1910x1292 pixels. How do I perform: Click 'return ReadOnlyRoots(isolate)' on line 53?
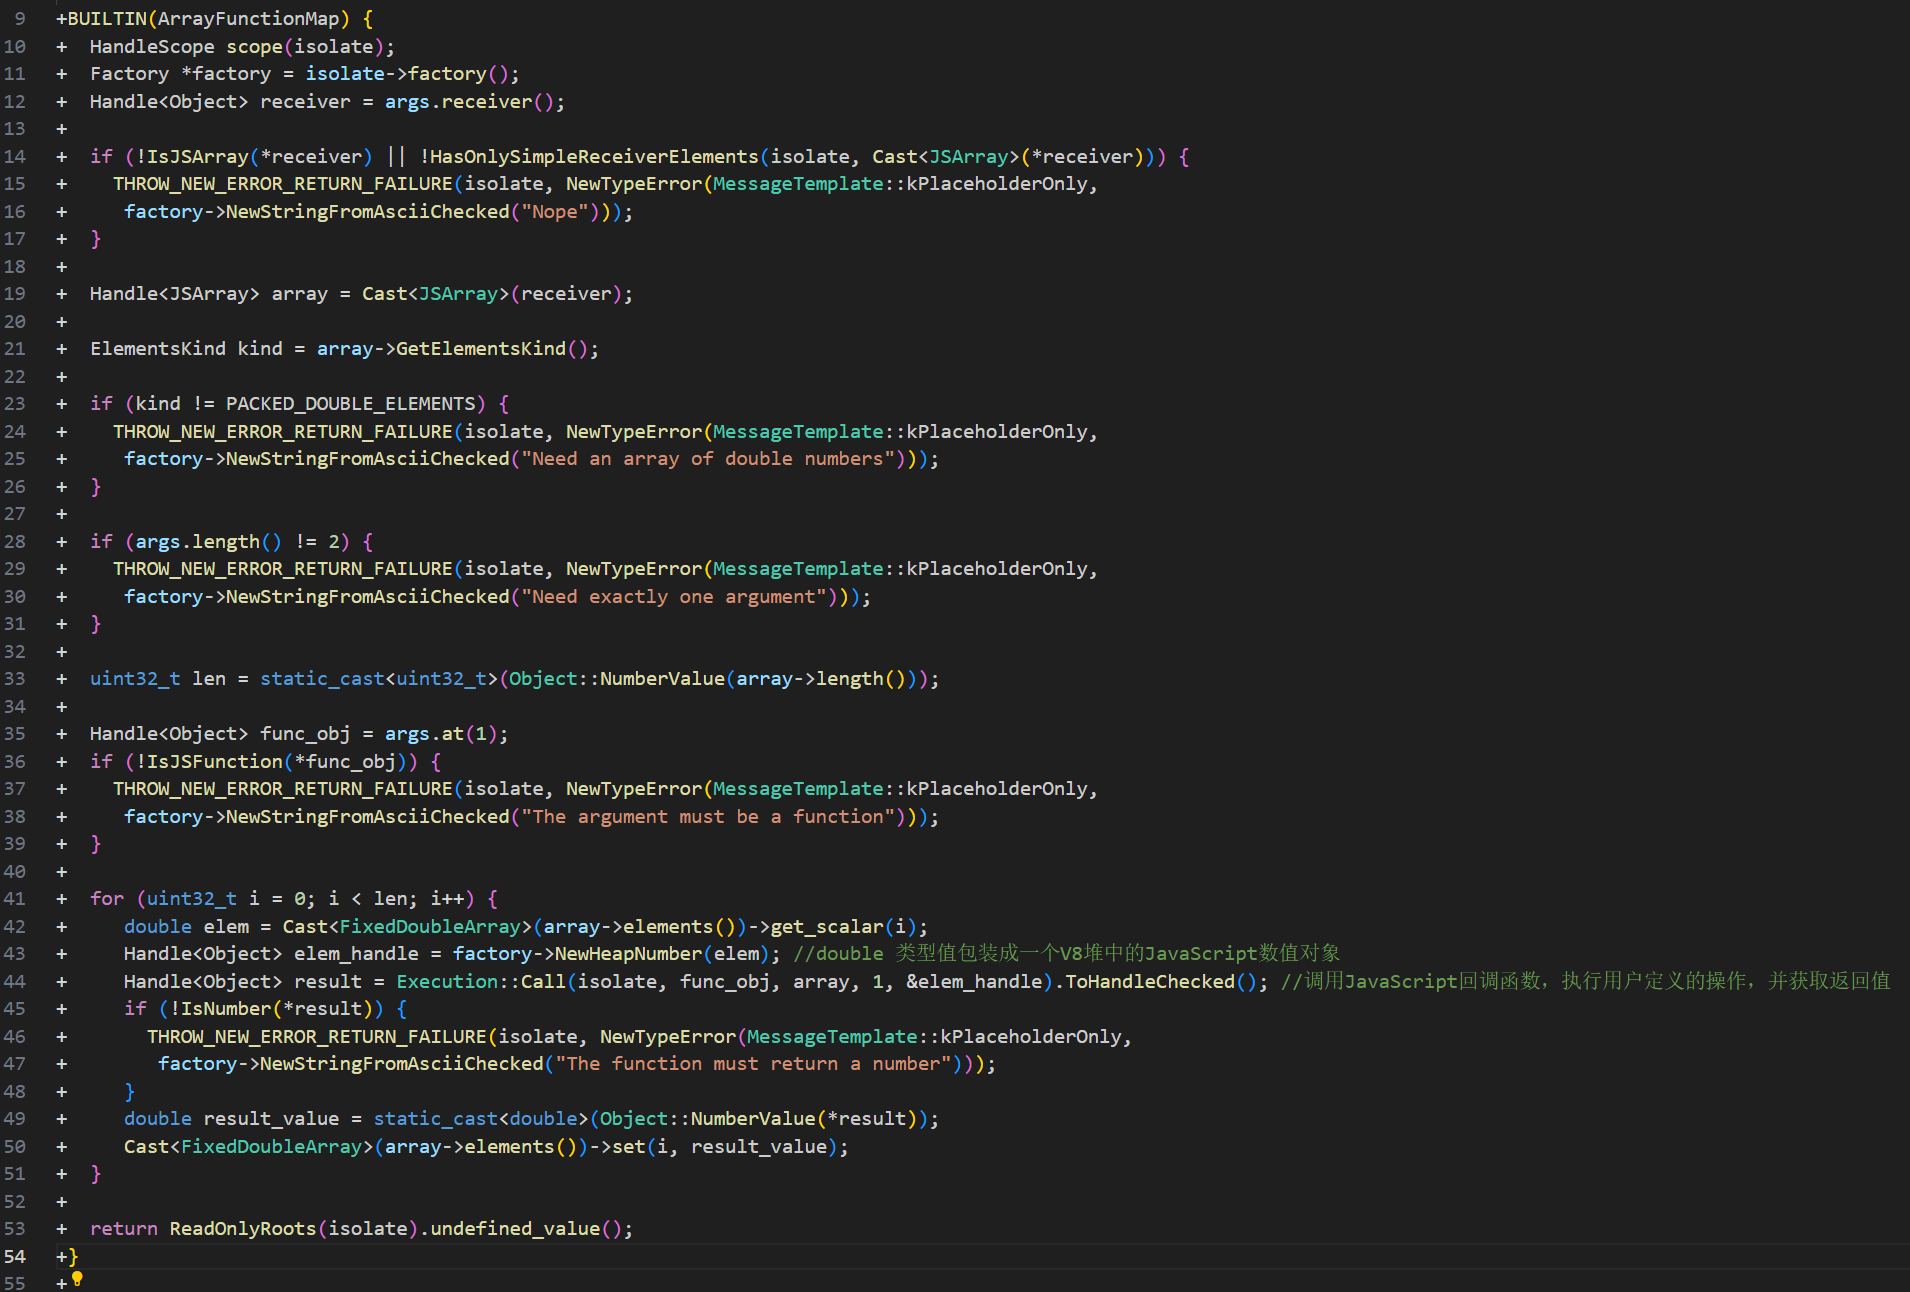click(x=254, y=1229)
